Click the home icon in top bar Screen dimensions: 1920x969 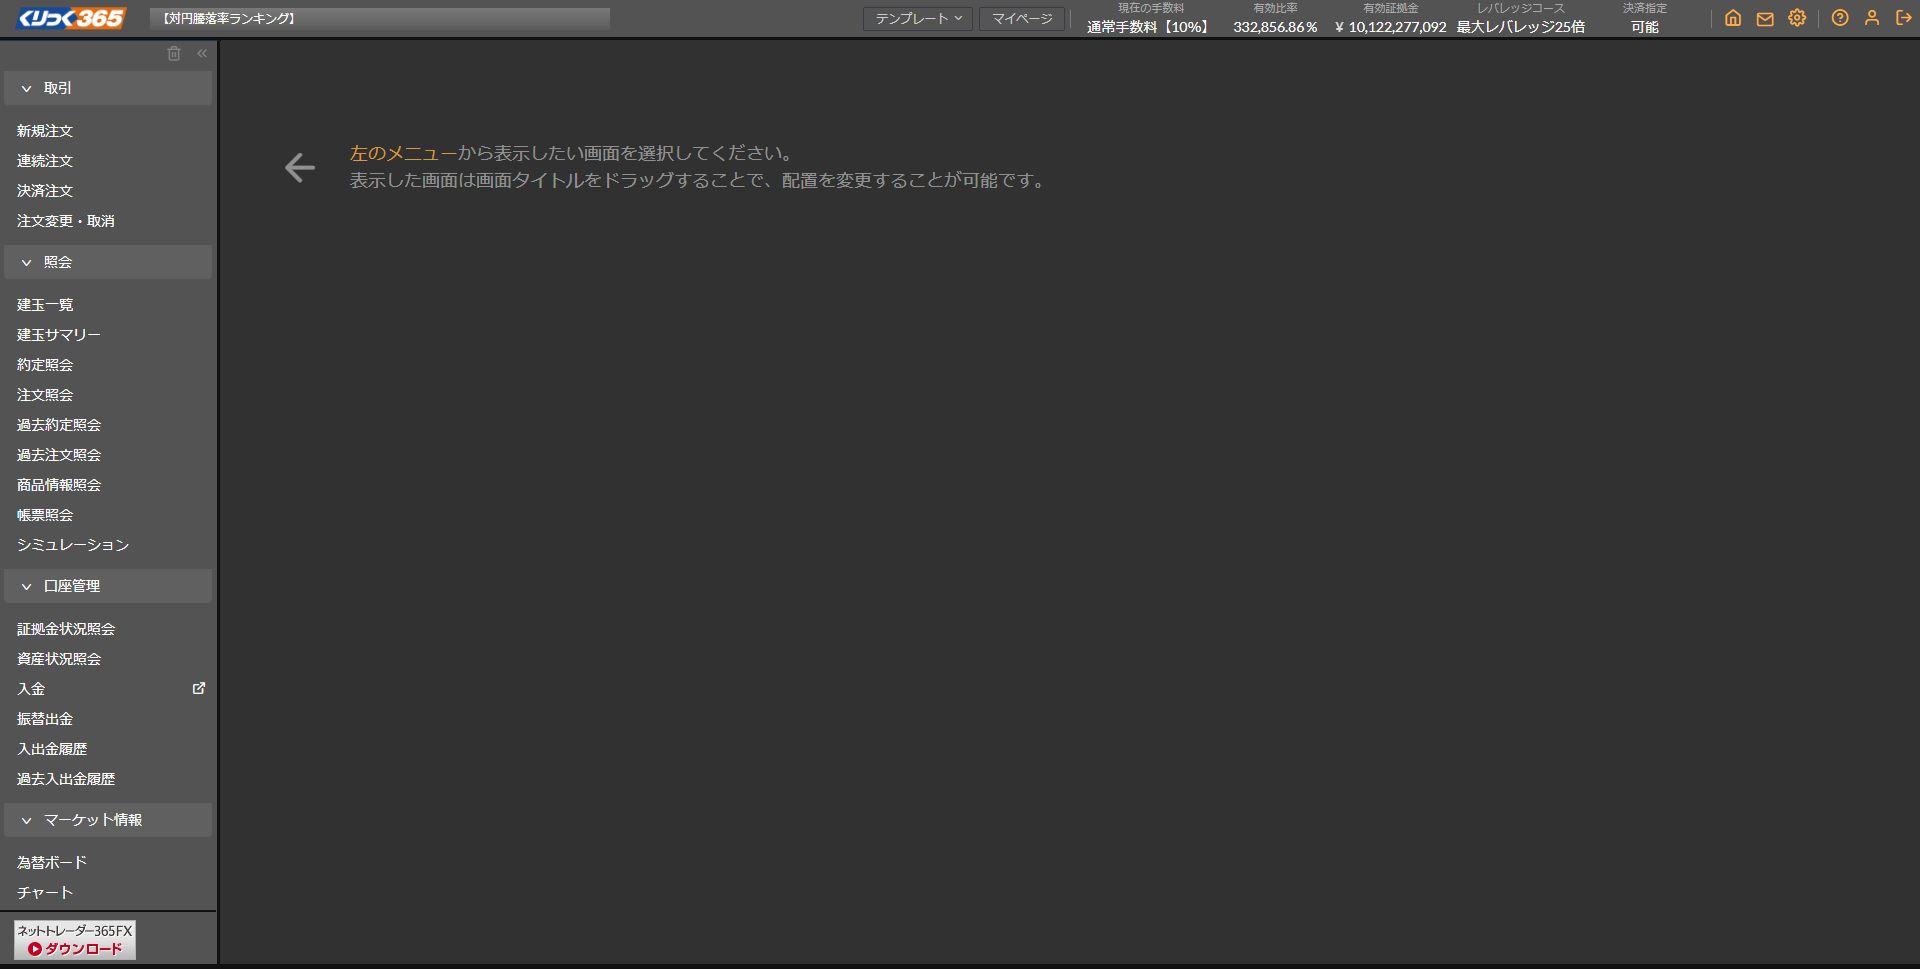click(1733, 18)
